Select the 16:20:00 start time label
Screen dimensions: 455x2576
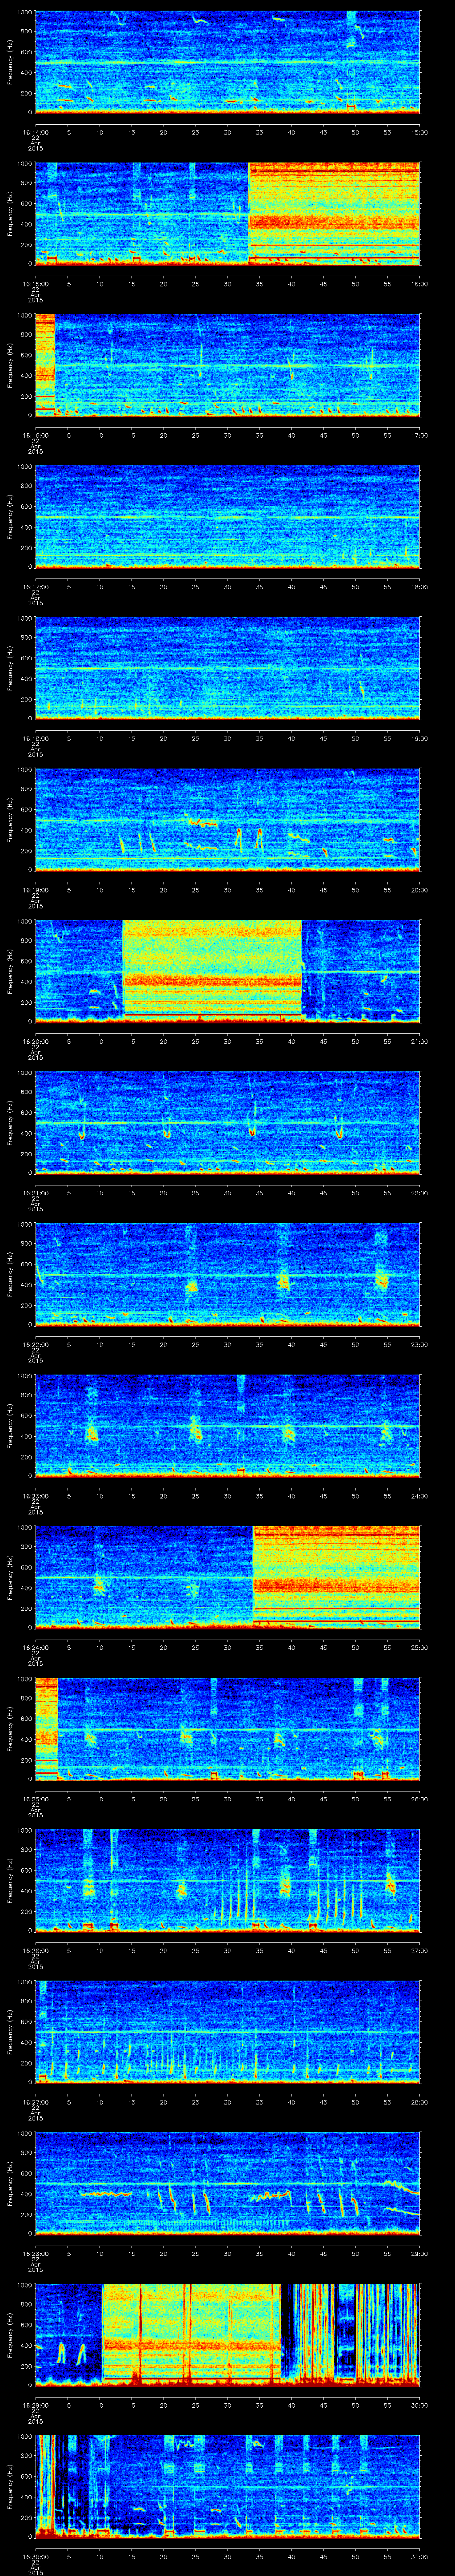click(35, 1042)
